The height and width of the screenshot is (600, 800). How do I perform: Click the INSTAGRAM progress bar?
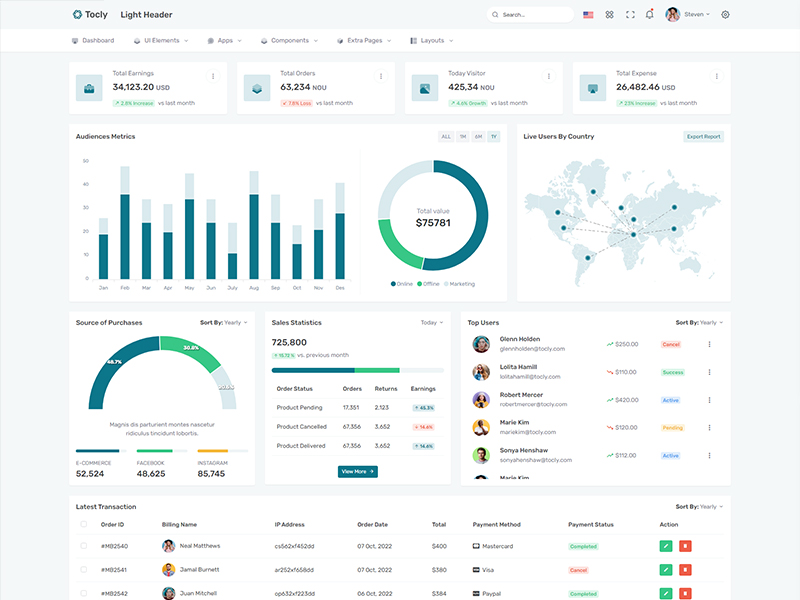222,451
